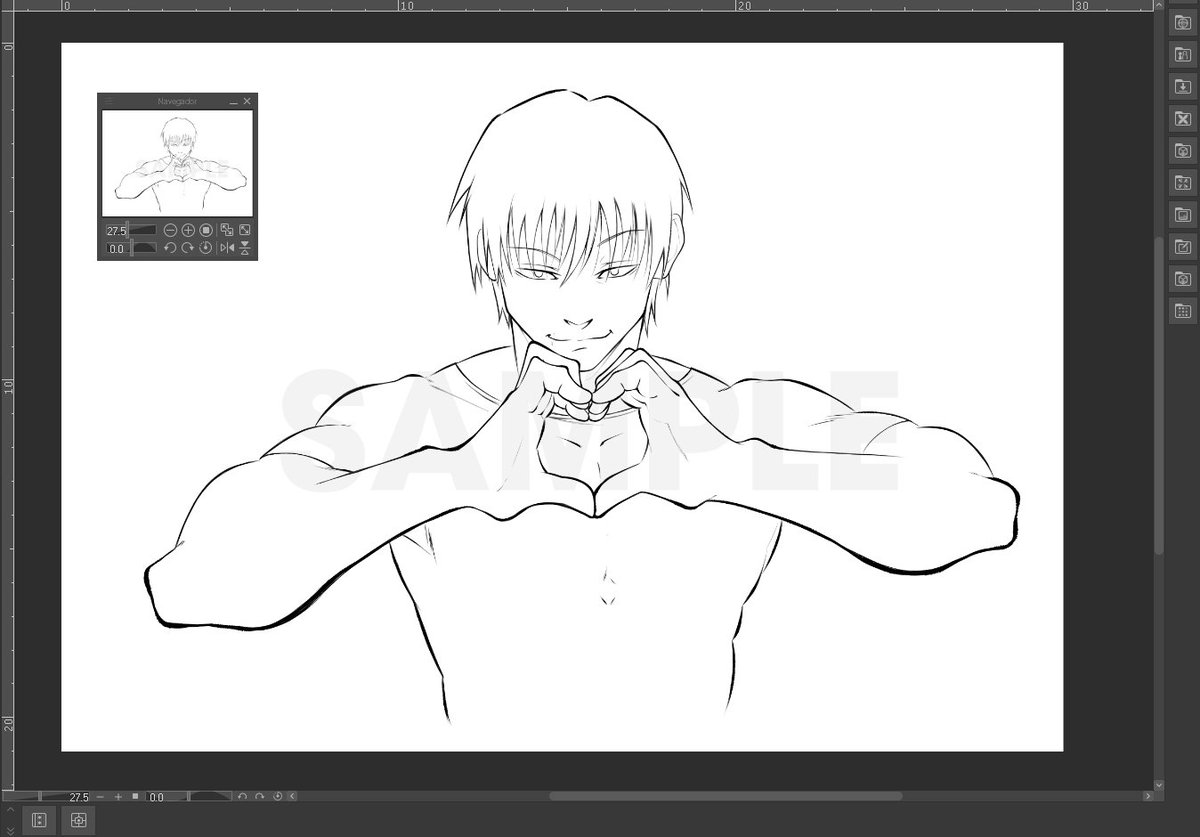
Task: Click the Navegador 27.5 zoom value field
Action: [x=116, y=230]
